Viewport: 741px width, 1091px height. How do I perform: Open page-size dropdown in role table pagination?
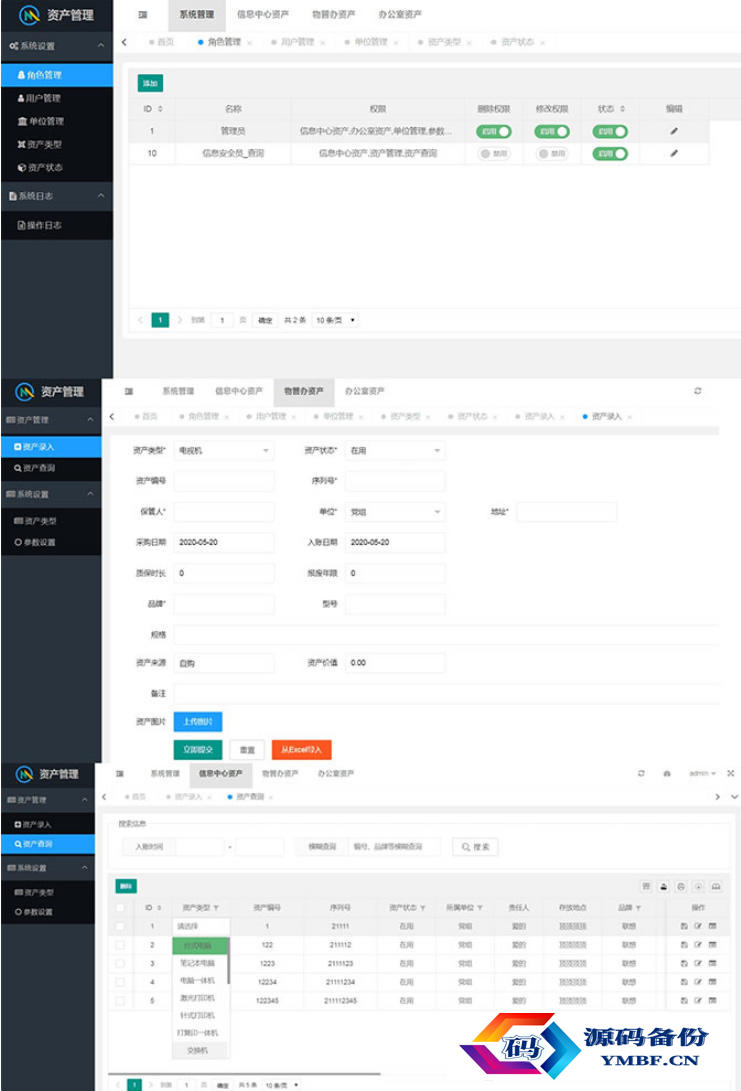[x=335, y=320]
